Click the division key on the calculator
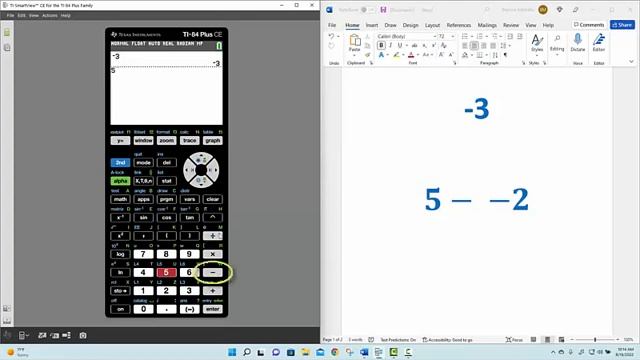This screenshot has width=640, height=360. coord(213,236)
